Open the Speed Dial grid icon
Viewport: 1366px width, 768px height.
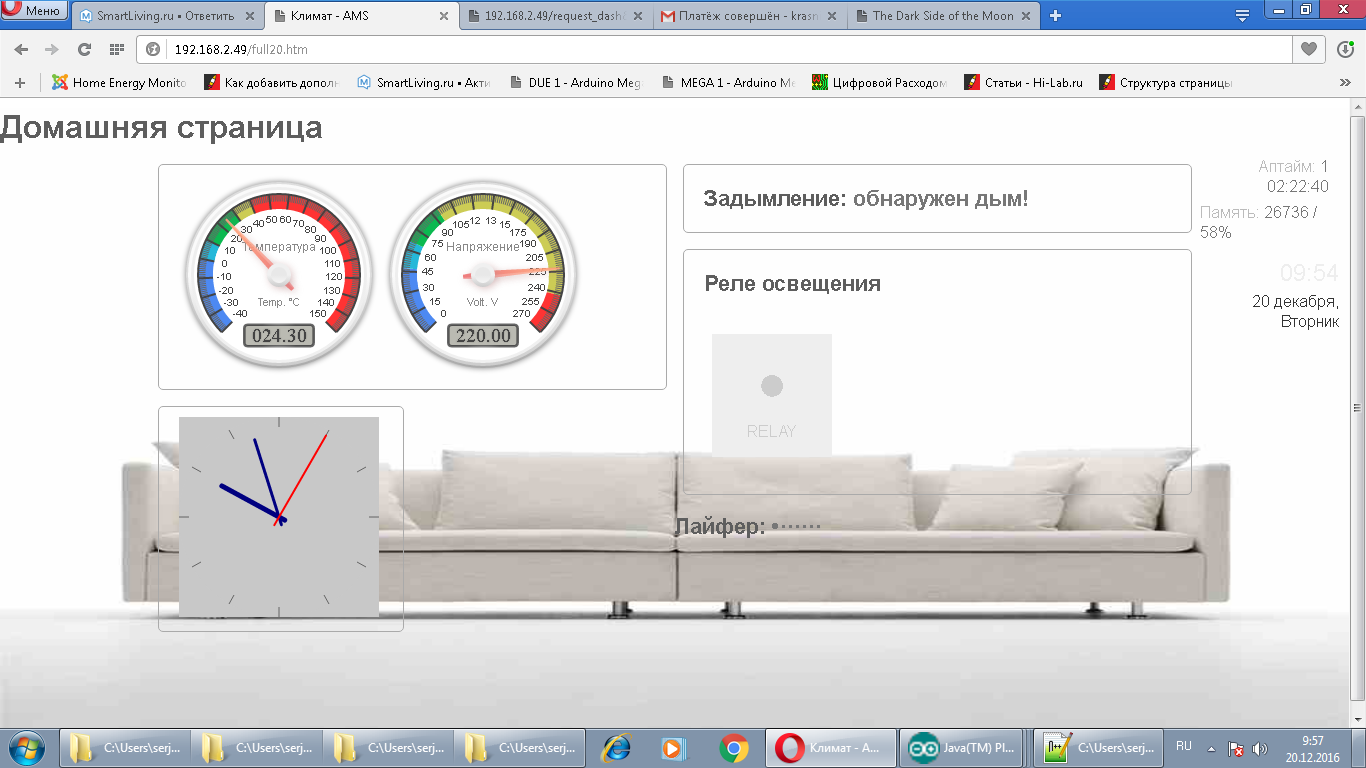point(116,49)
